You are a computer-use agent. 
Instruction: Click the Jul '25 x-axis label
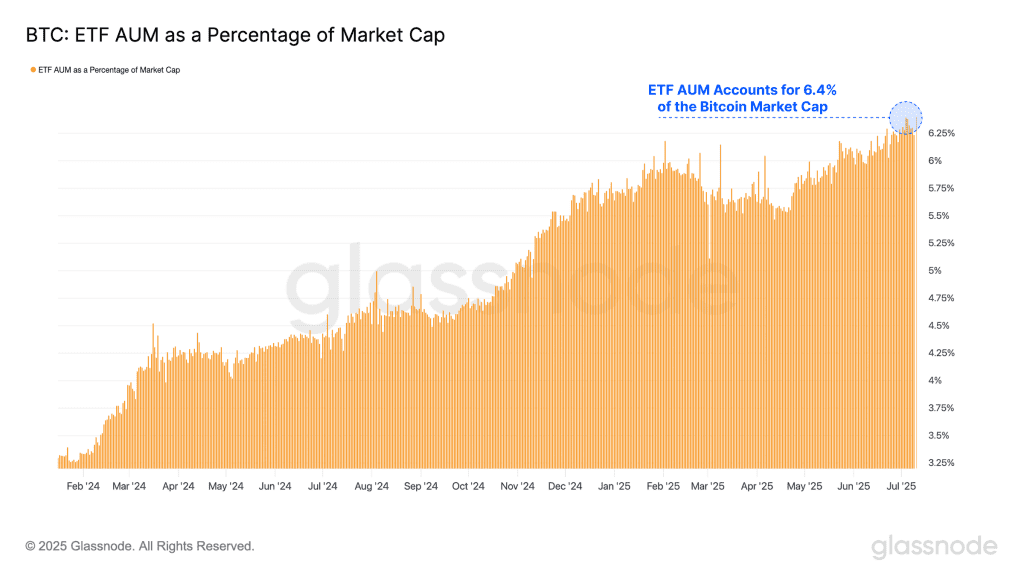(x=903, y=487)
